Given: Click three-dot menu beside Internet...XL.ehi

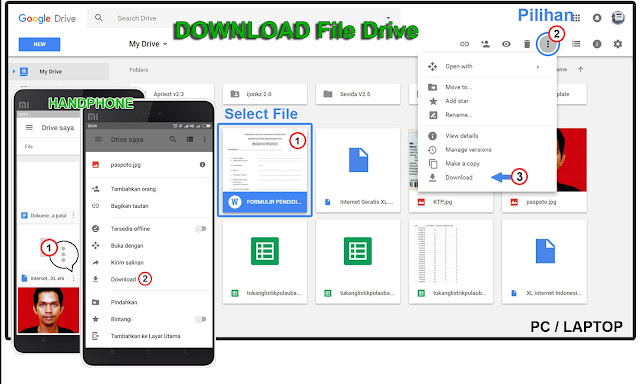Looking at the screenshot, I should pos(73,278).
